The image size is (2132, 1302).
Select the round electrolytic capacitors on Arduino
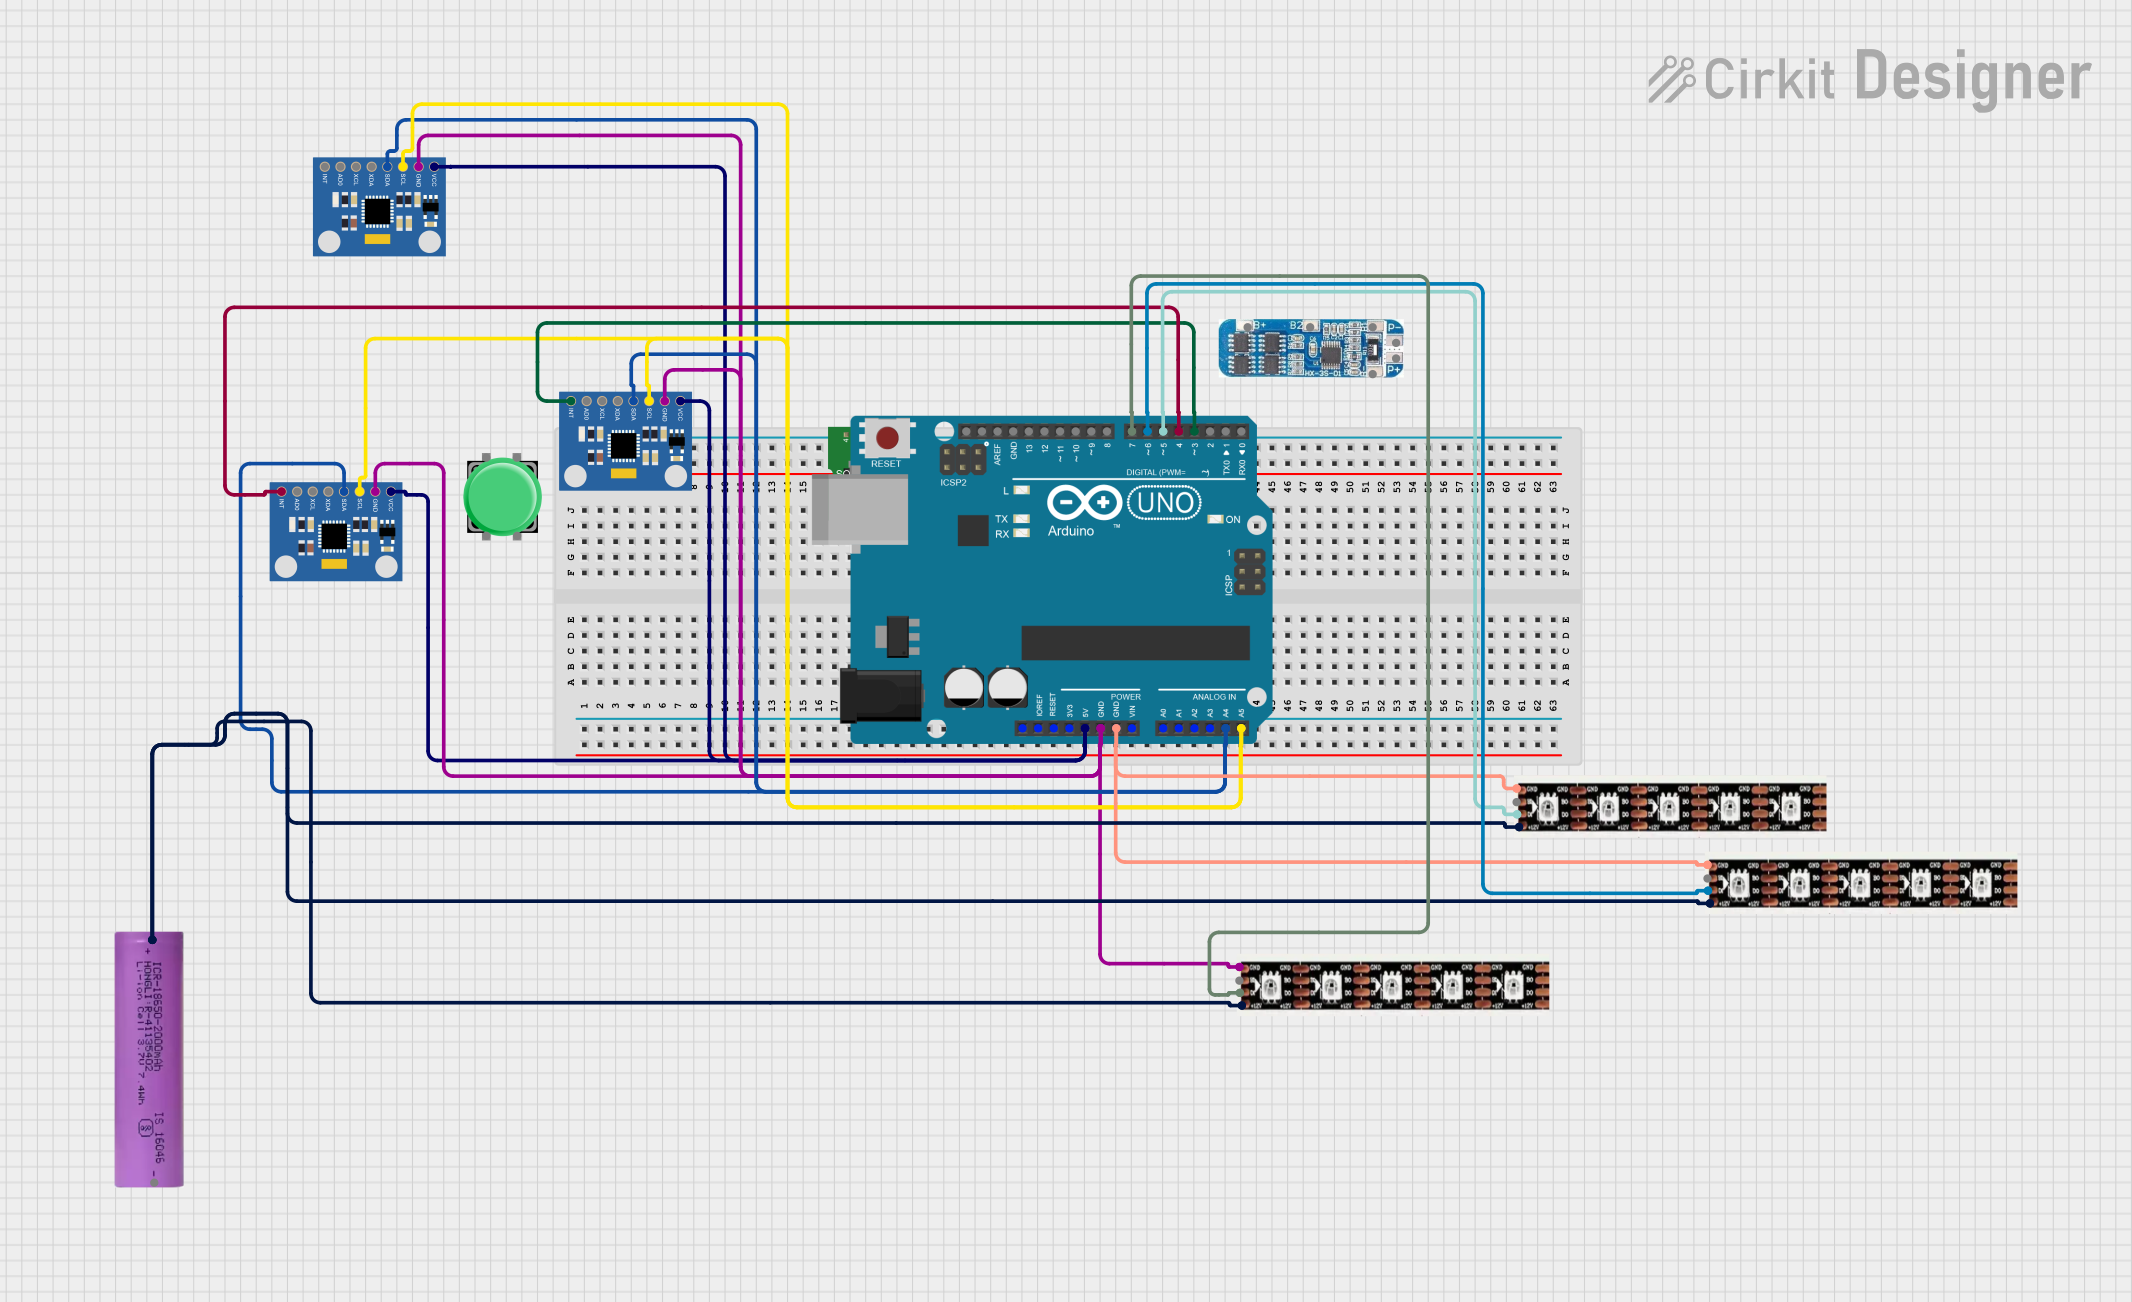(986, 687)
